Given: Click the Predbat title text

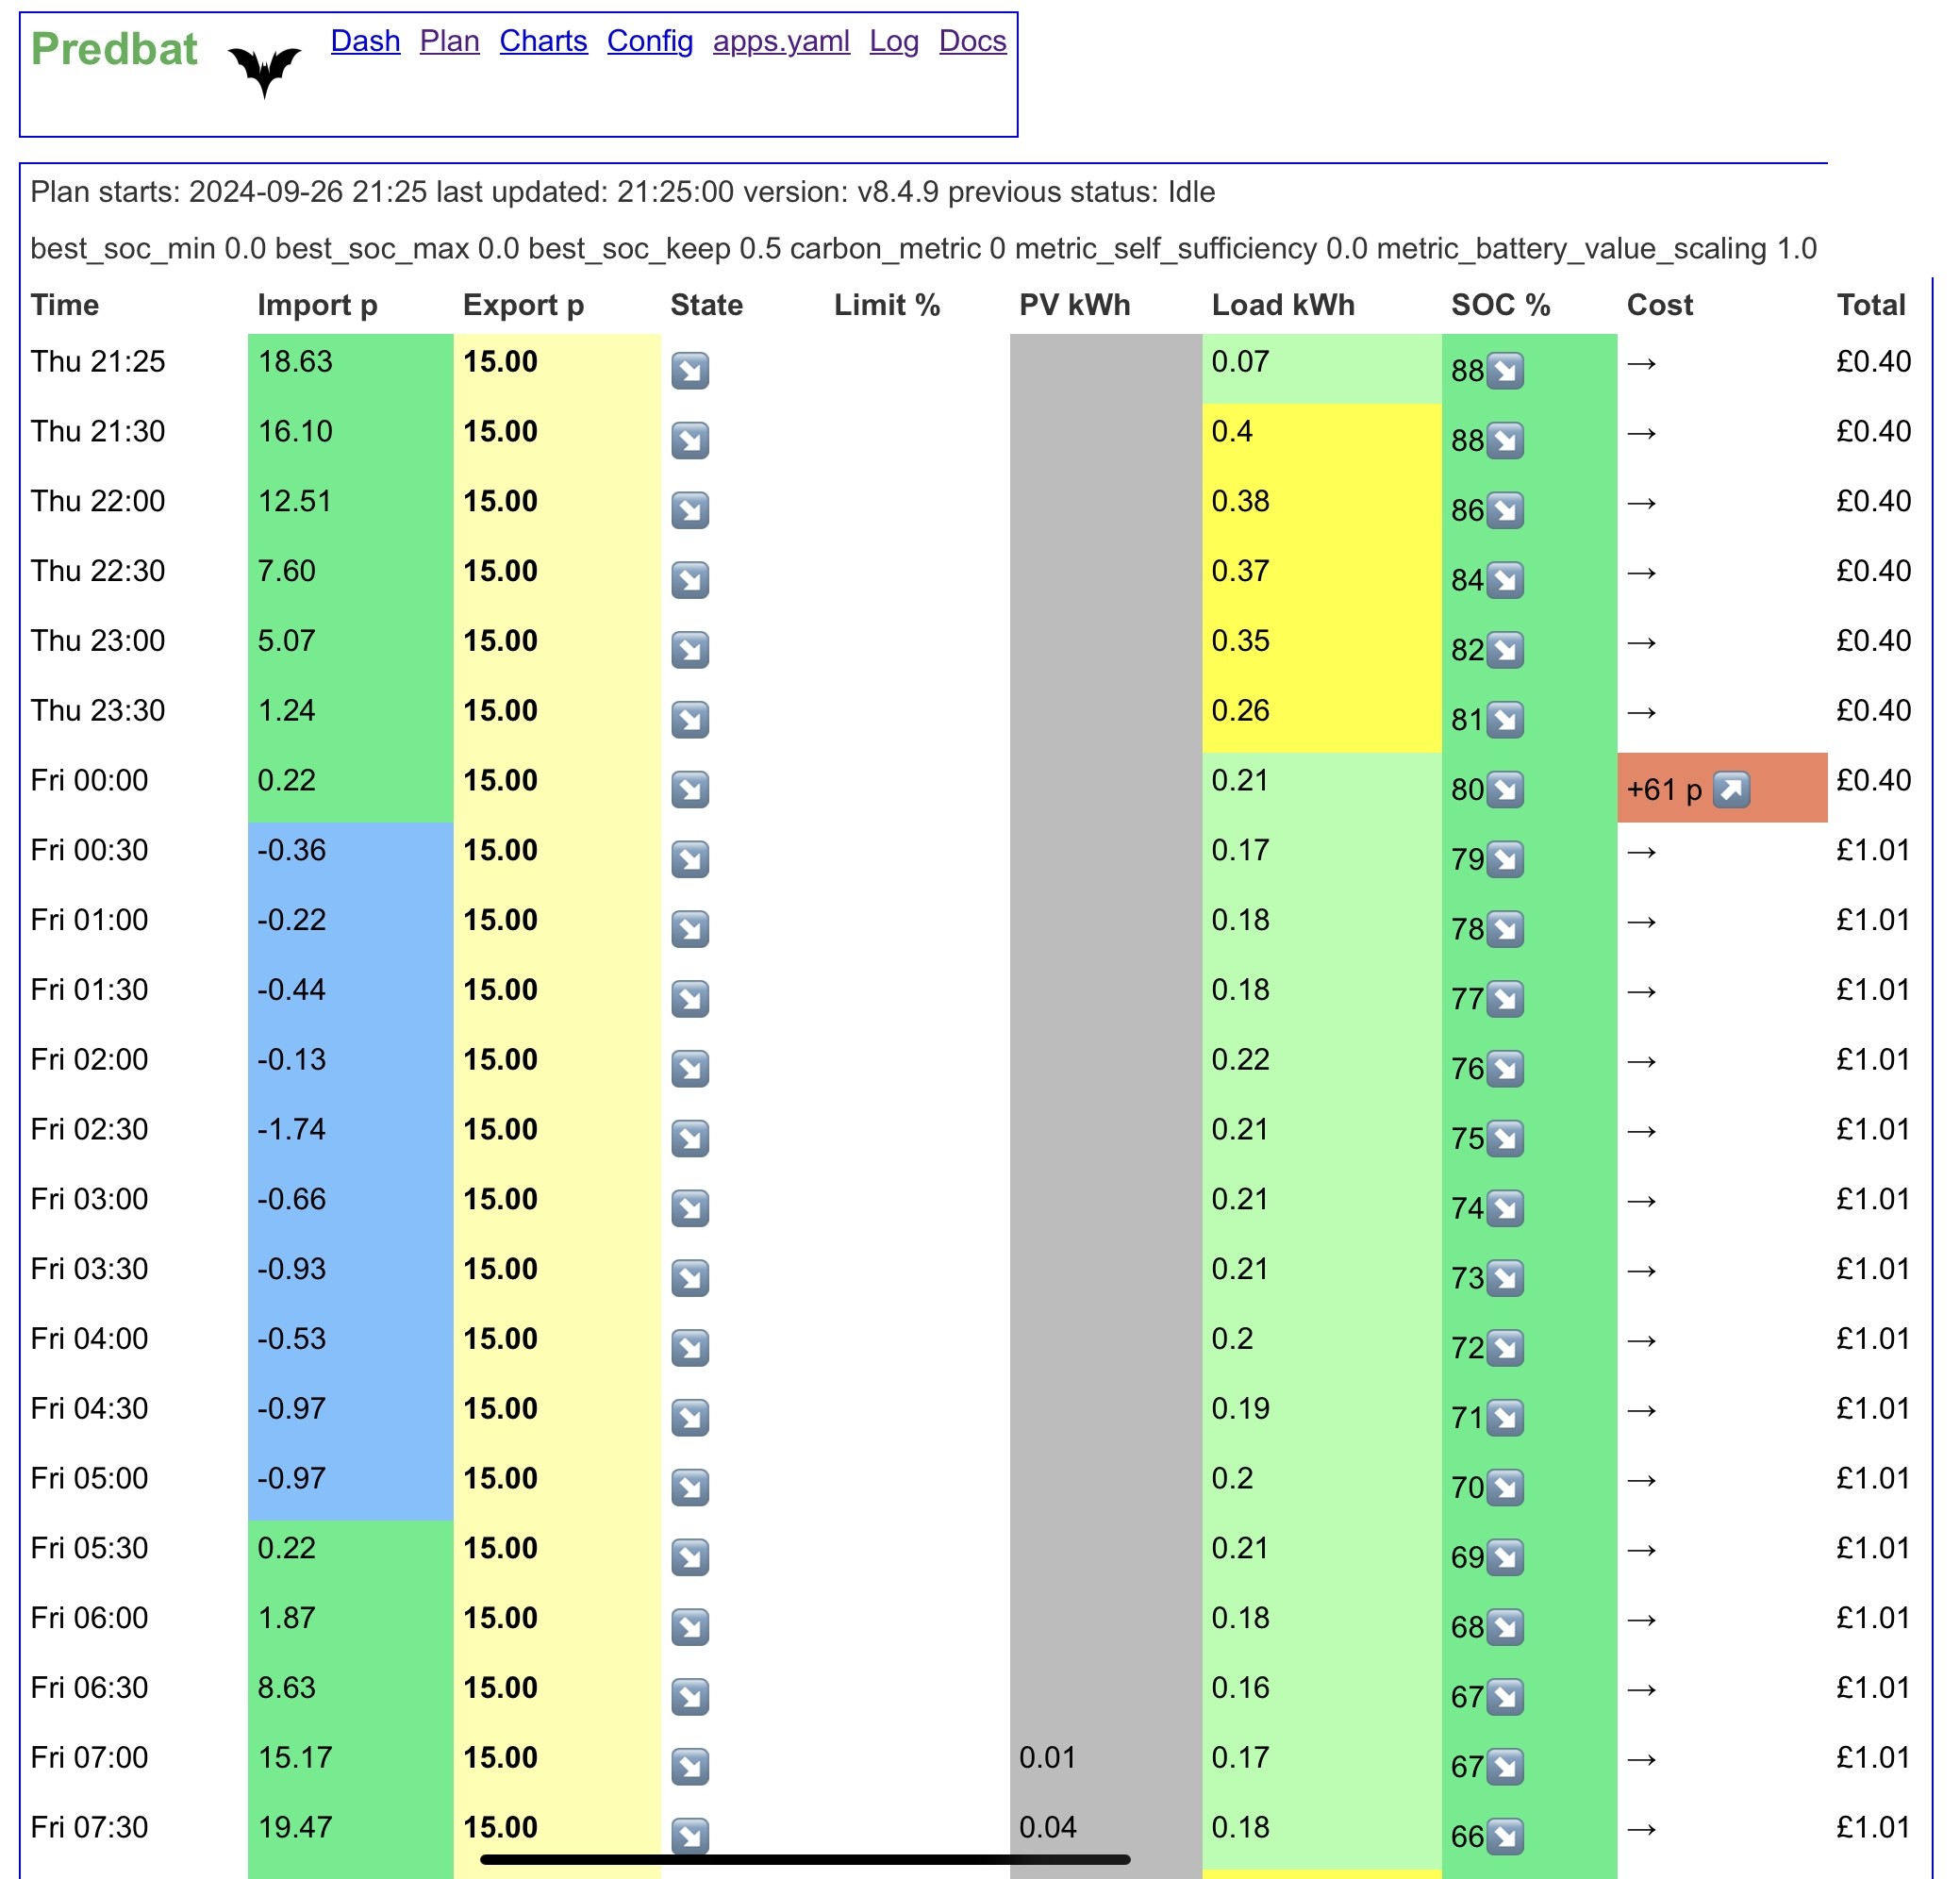Looking at the screenshot, I should tap(114, 49).
